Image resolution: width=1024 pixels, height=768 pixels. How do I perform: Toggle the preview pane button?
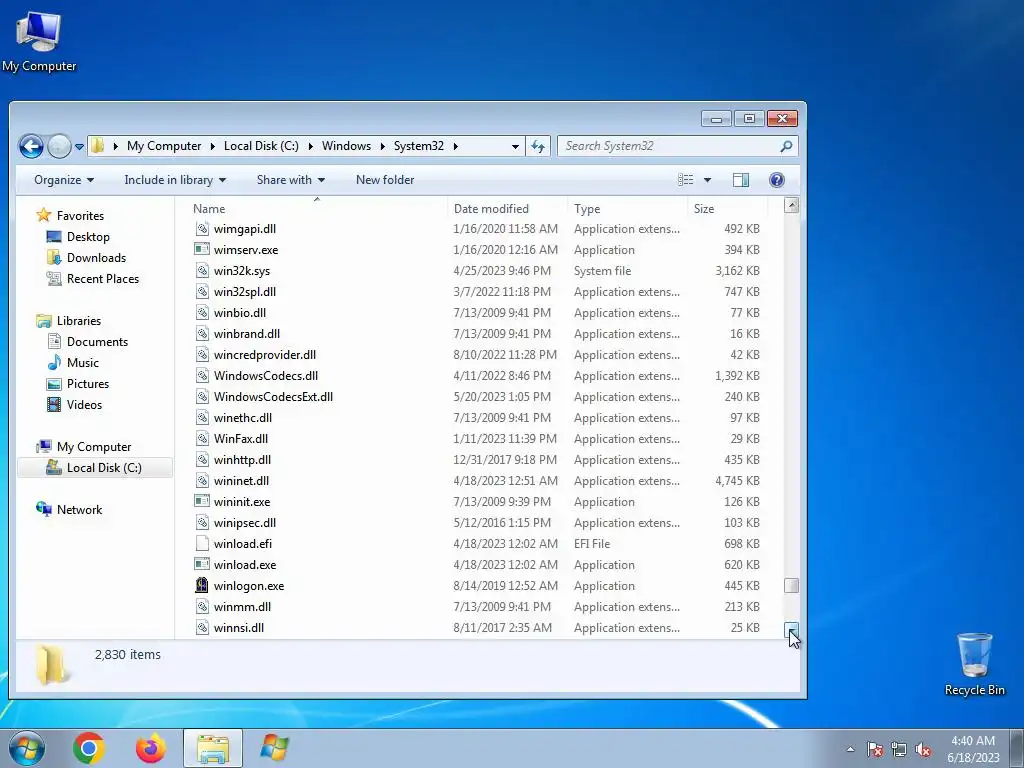pos(741,180)
